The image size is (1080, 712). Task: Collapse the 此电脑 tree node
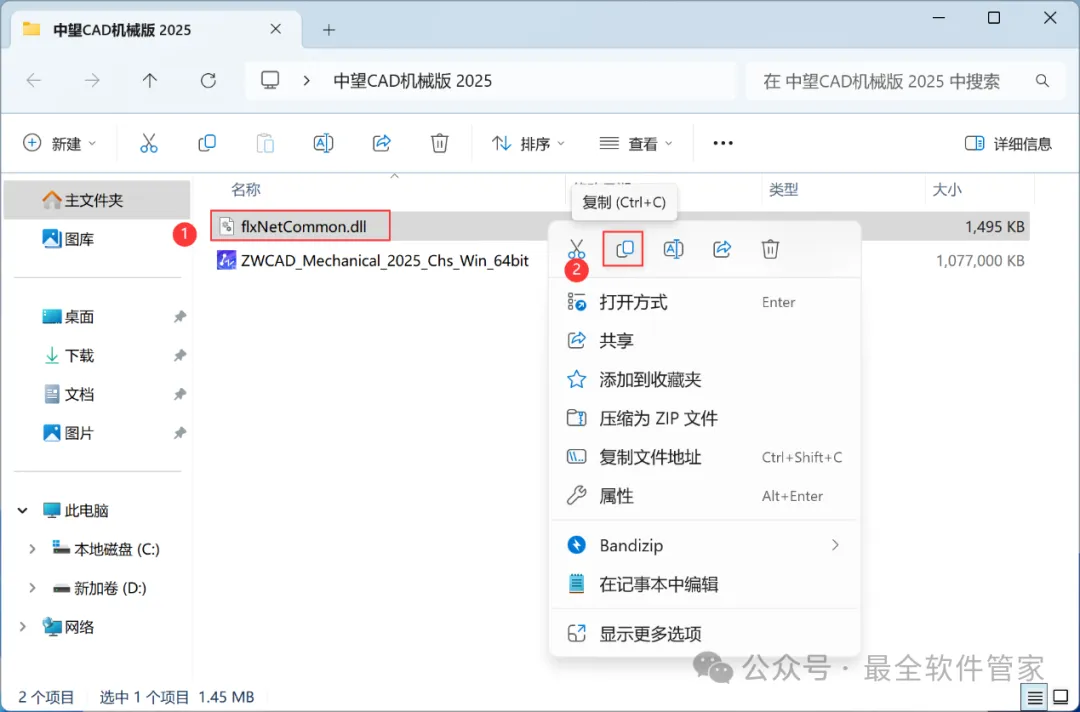[x=23, y=510]
